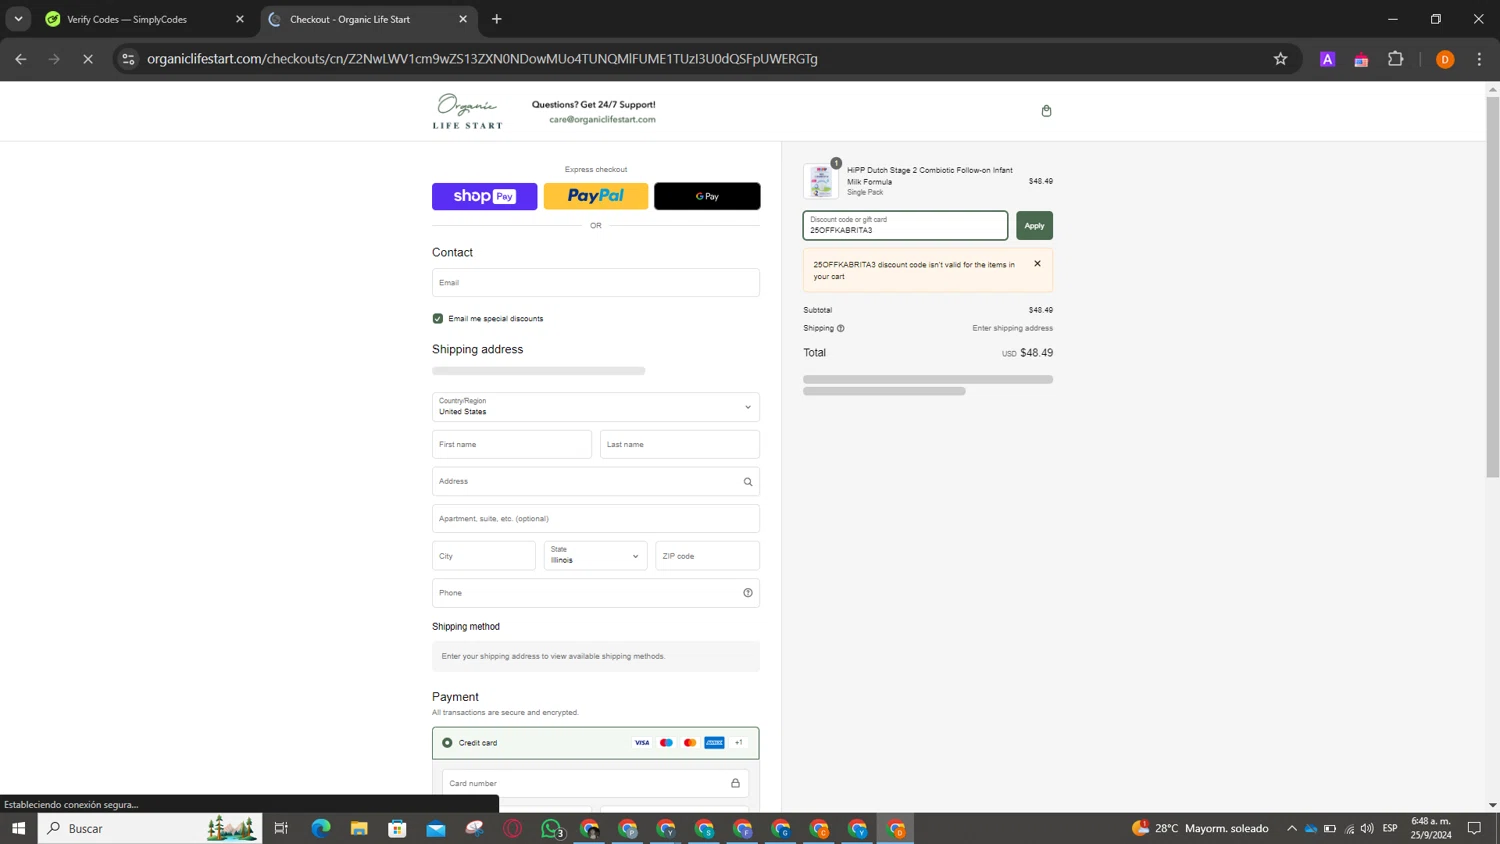Go back to previous page
Image resolution: width=1500 pixels, height=844 pixels.
pos(21,59)
